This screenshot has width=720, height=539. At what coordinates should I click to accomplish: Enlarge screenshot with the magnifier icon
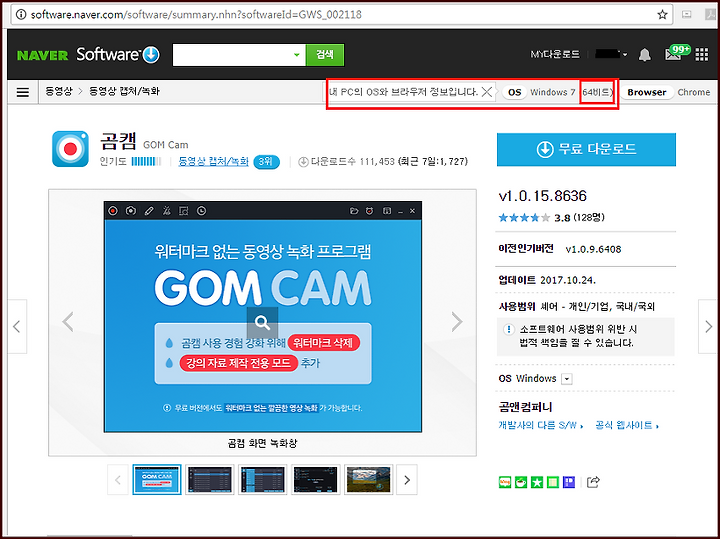click(x=262, y=323)
